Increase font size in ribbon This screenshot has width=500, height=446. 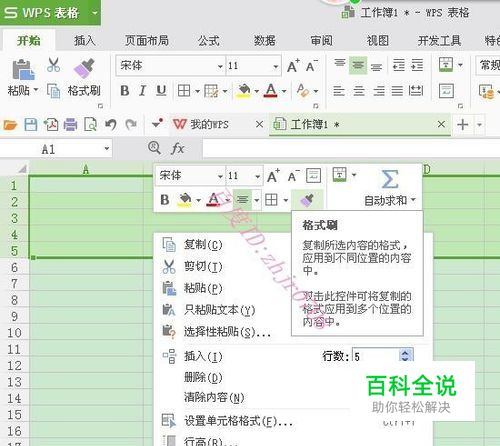293,66
